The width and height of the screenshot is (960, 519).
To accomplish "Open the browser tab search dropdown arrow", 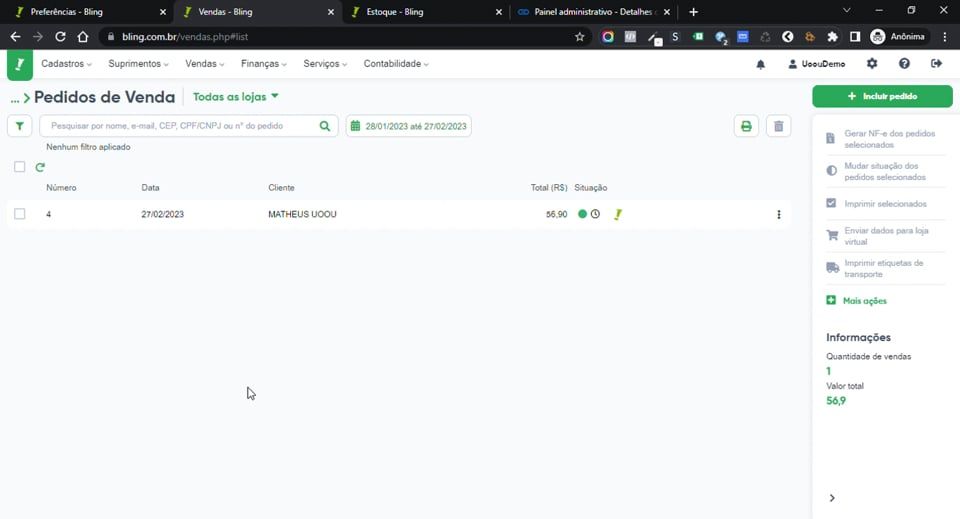I will click(x=847, y=11).
